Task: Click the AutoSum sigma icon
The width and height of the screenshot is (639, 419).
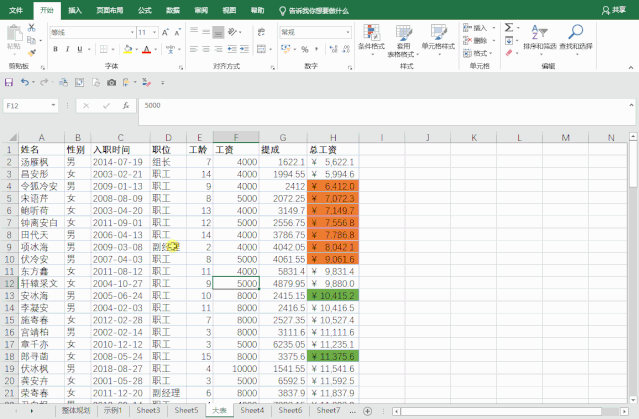Action: 509,28
